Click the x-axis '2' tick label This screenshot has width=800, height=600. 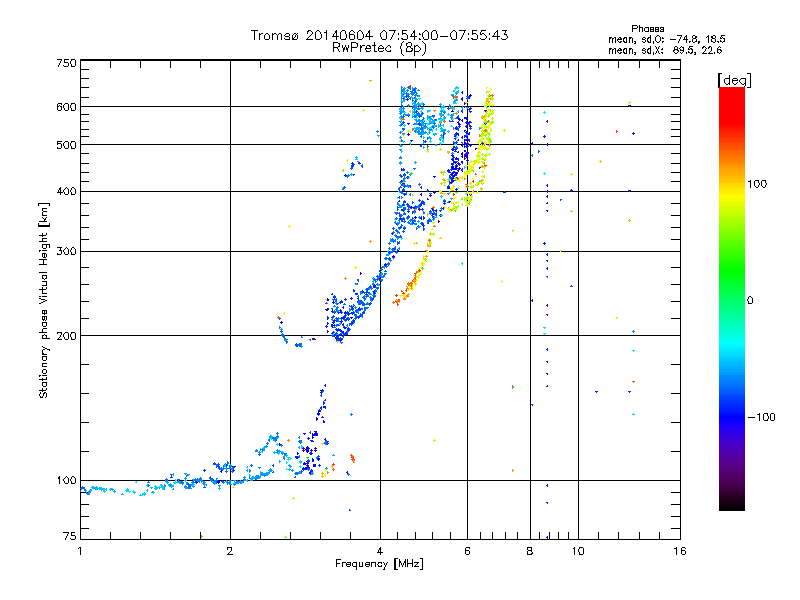(x=230, y=551)
